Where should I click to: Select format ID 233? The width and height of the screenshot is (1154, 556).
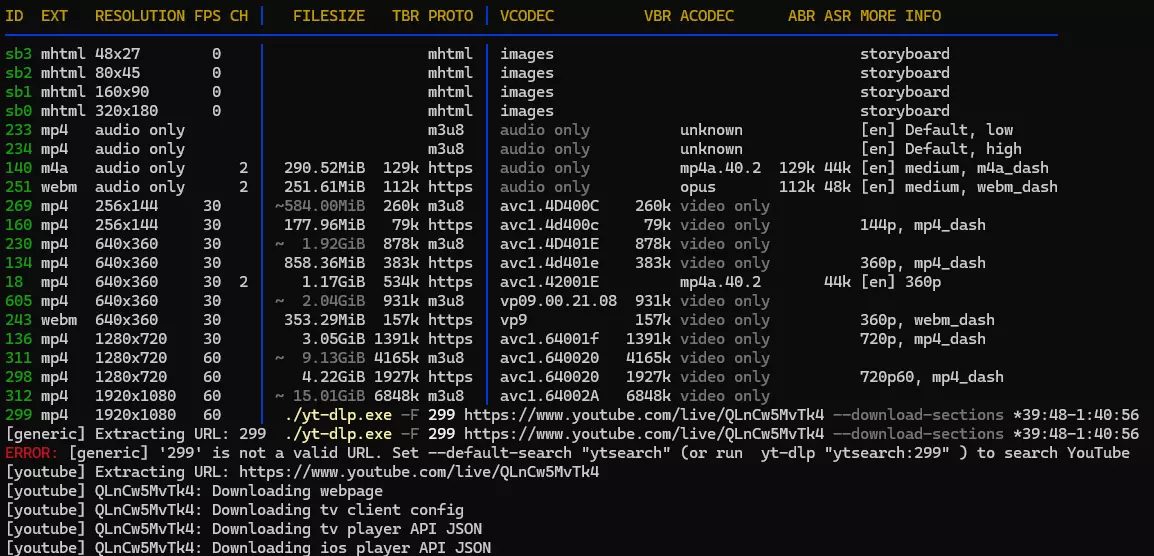click(x=18, y=130)
